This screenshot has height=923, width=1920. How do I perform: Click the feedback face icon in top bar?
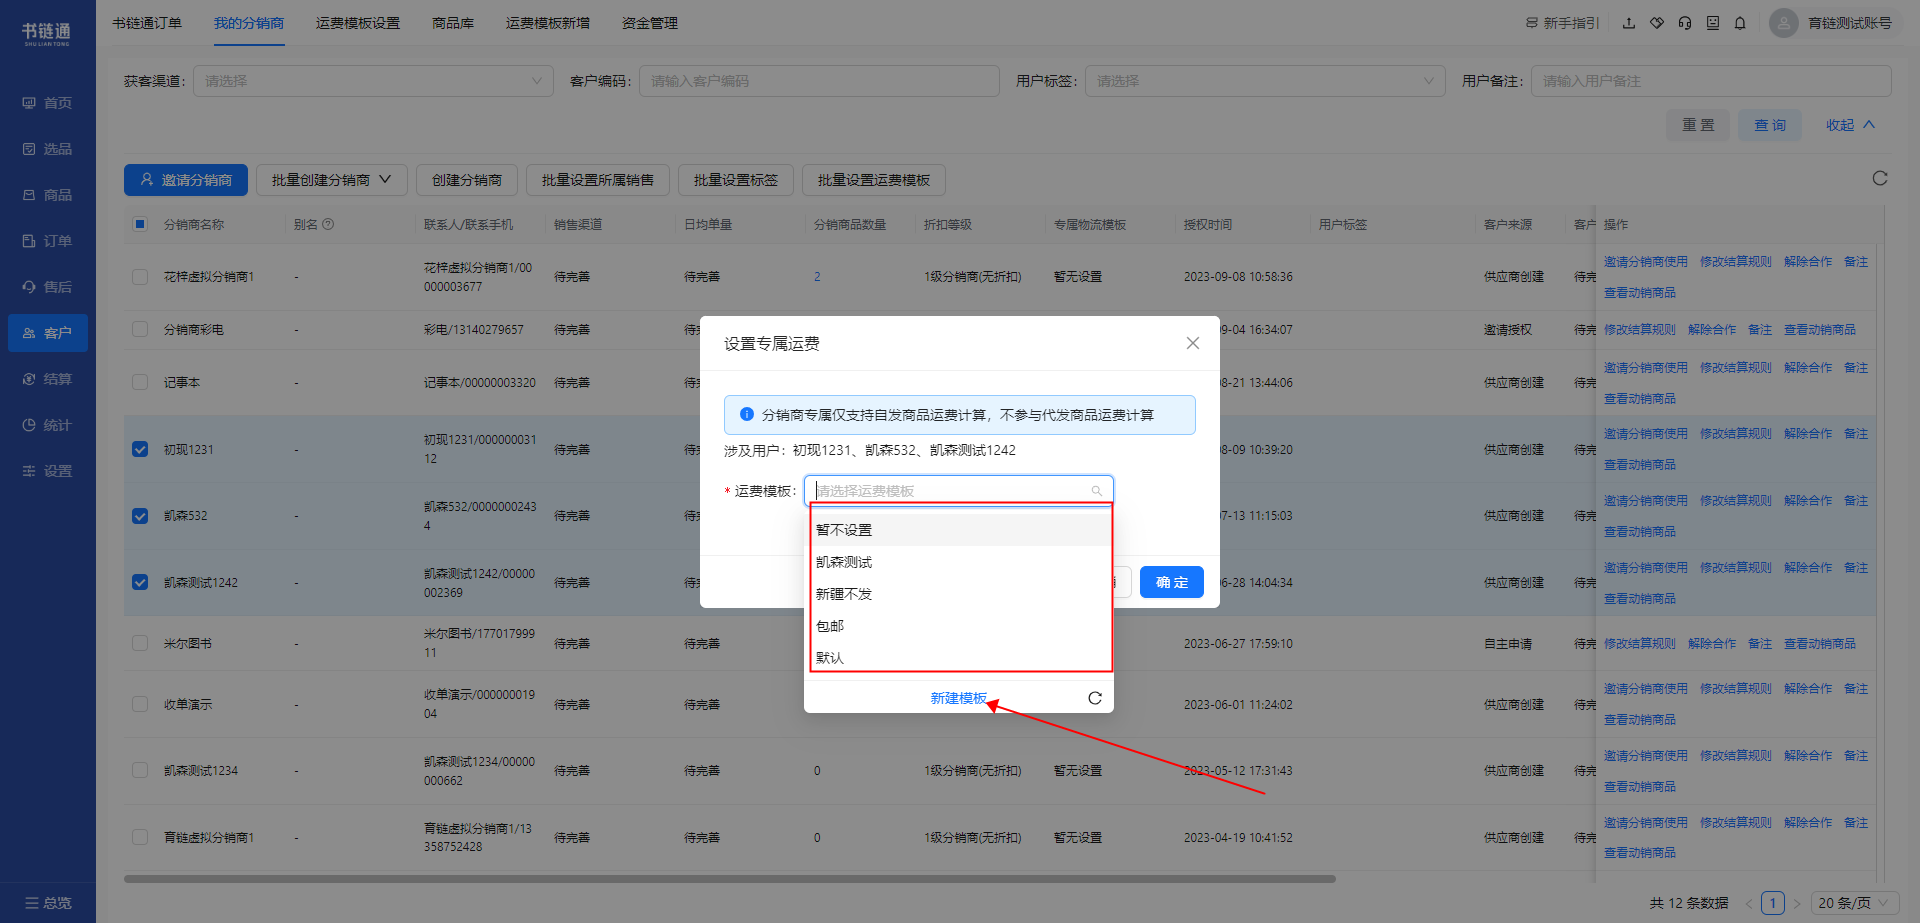1713,23
